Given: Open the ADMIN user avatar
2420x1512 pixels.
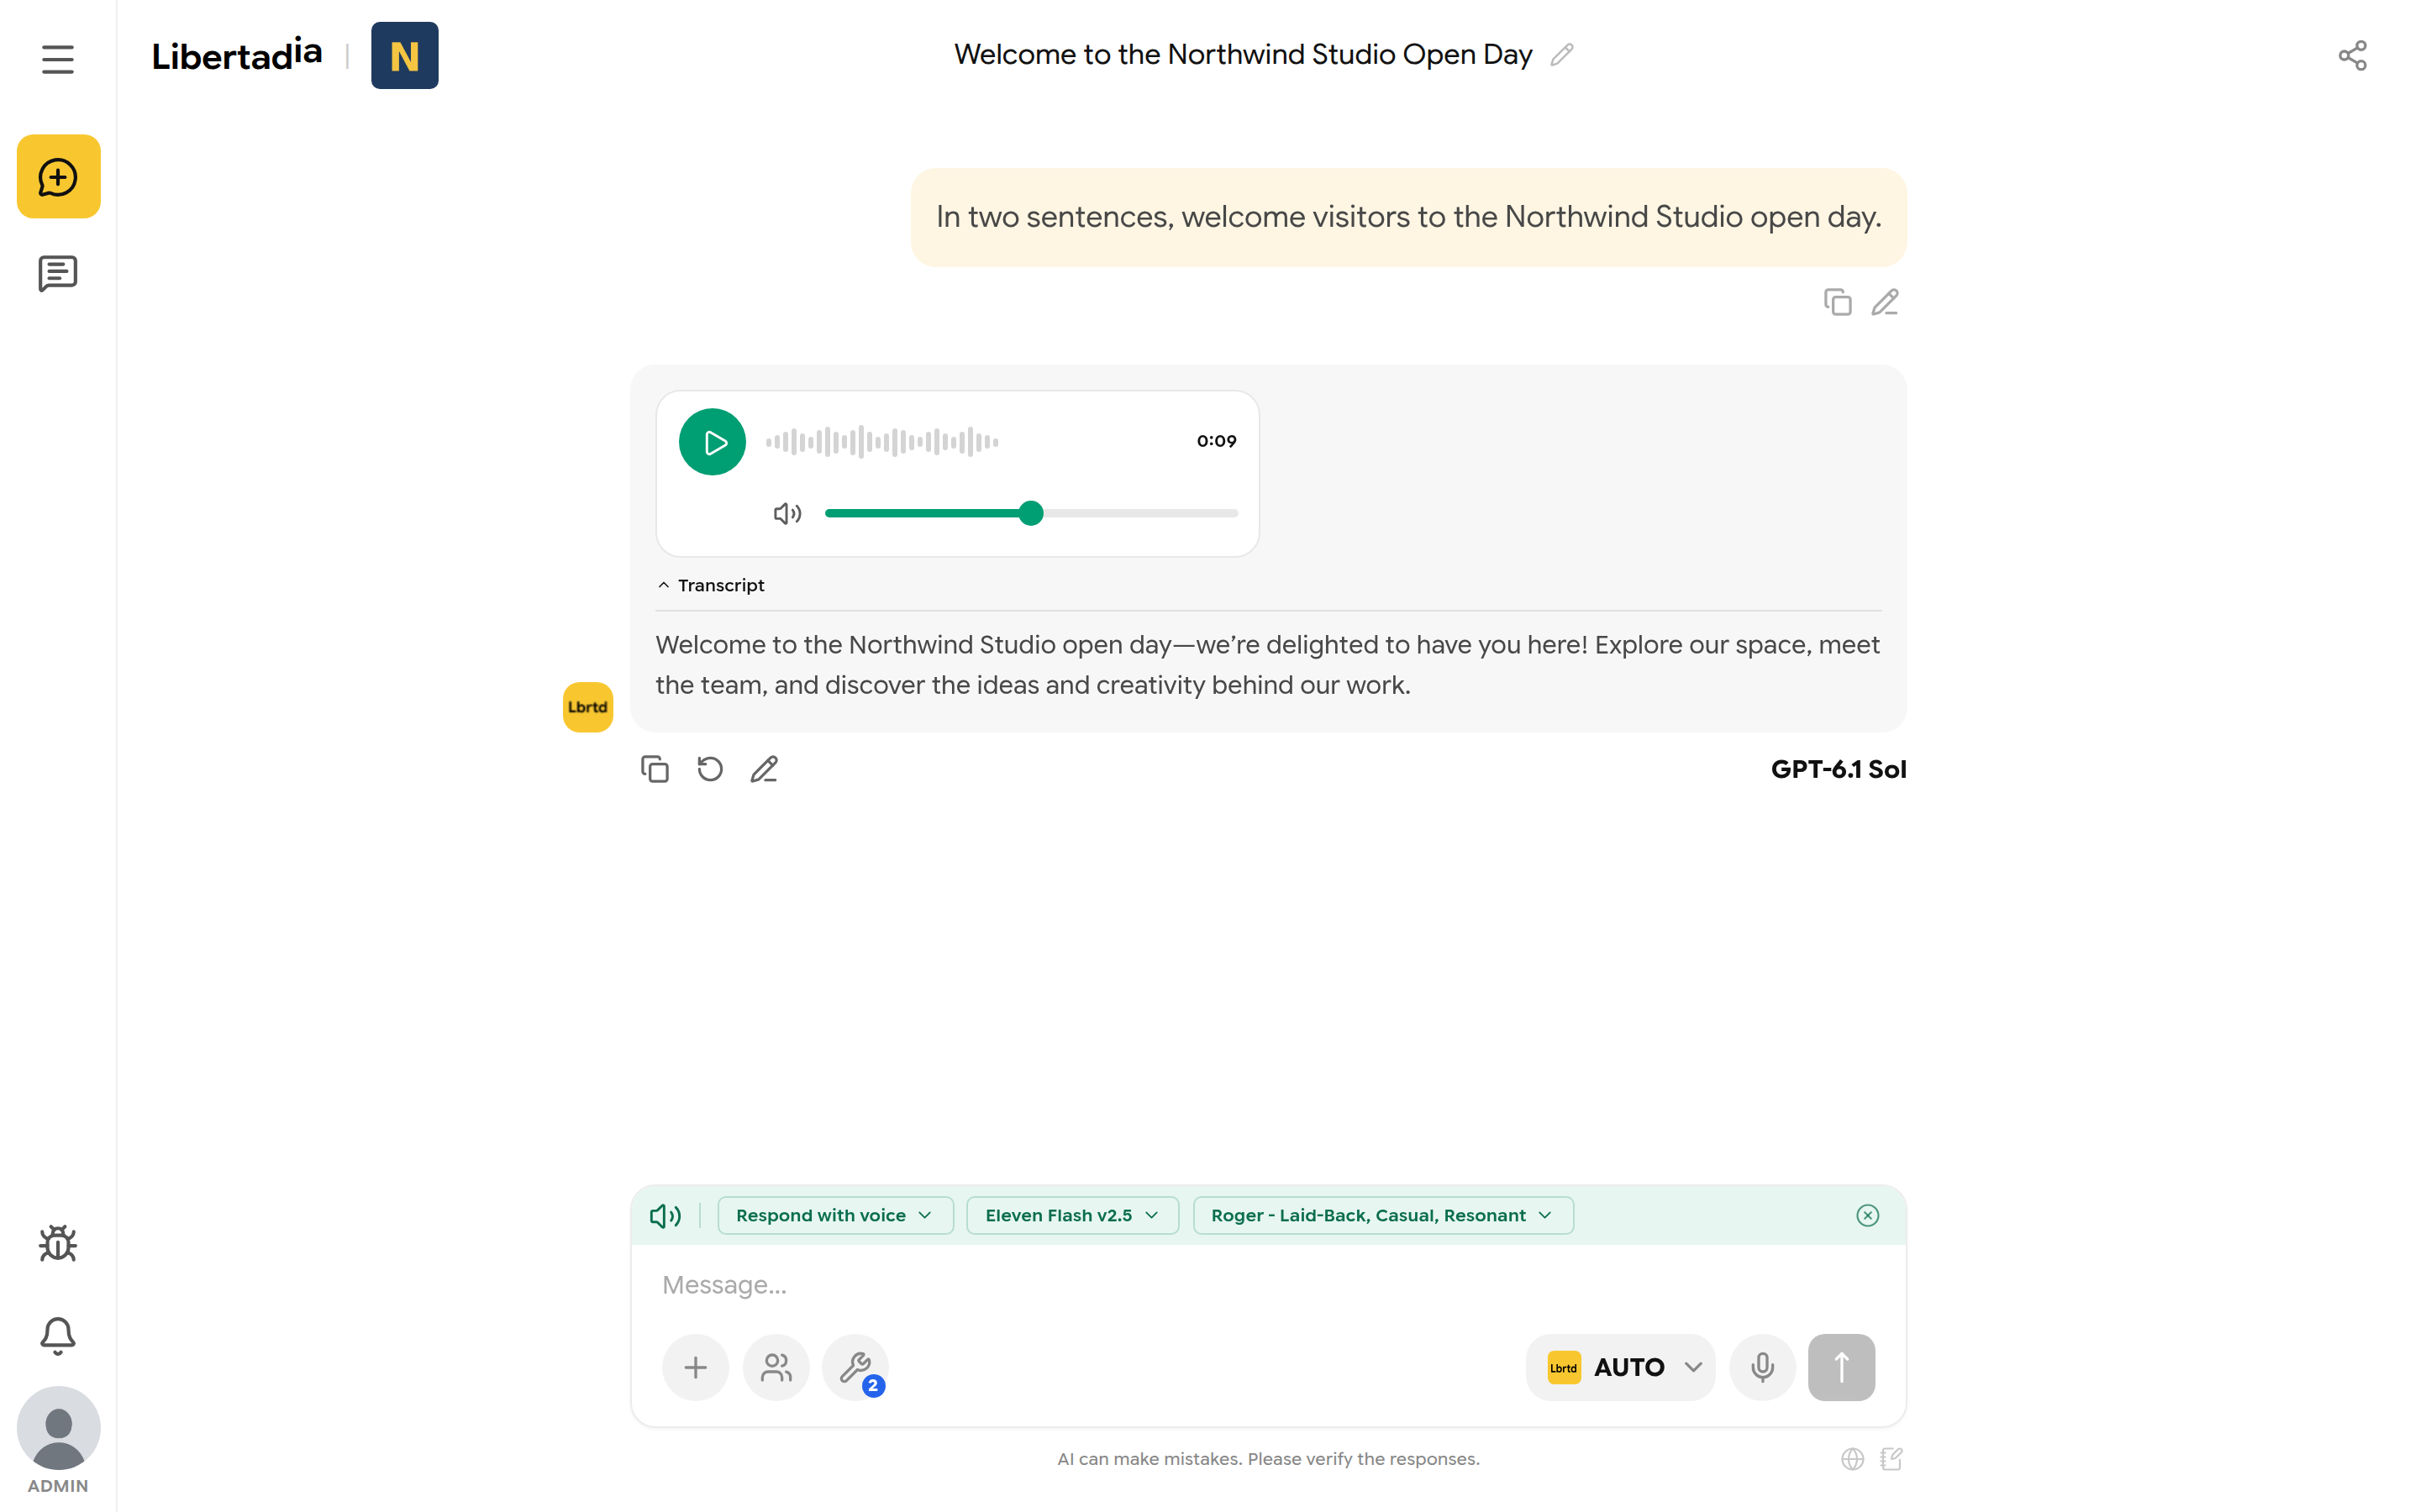Looking at the screenshot, I should [x=58, y=1428].
